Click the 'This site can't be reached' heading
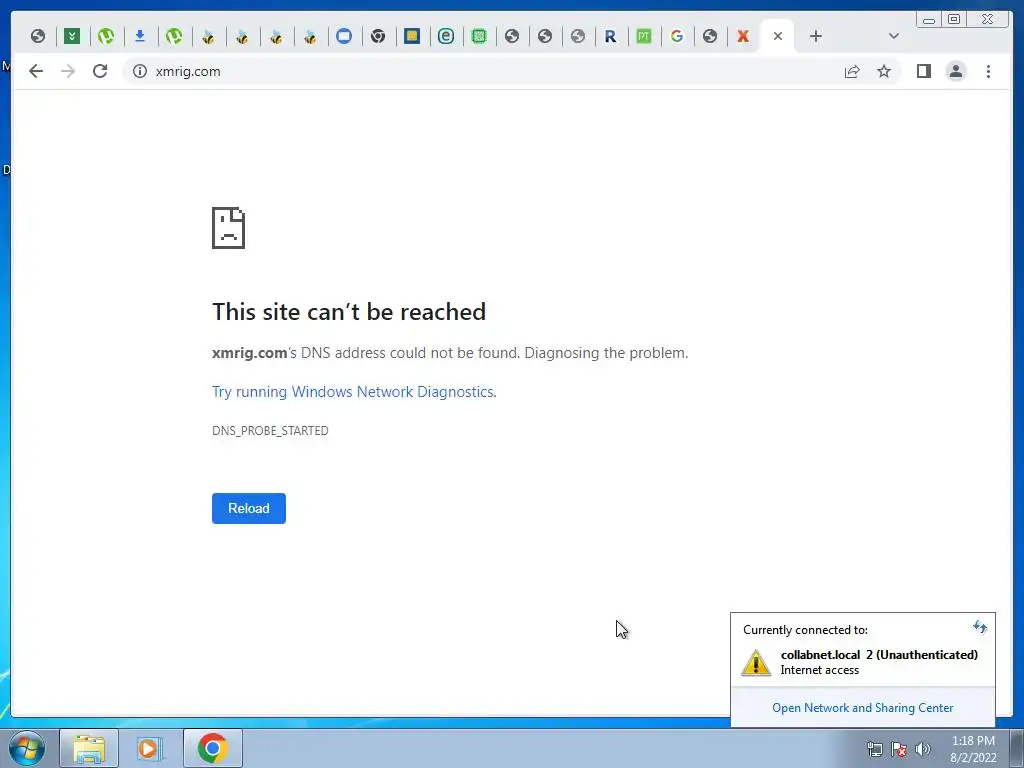 pyautogui.click(x=349, y=312)
